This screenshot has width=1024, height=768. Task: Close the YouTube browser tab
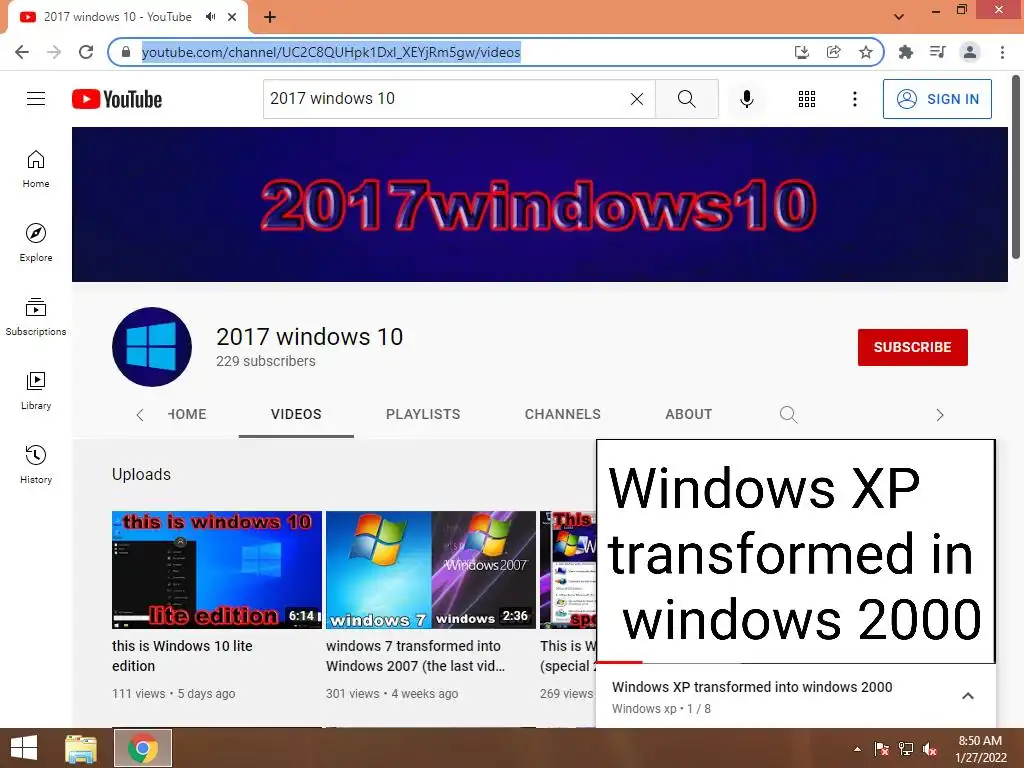232,17
